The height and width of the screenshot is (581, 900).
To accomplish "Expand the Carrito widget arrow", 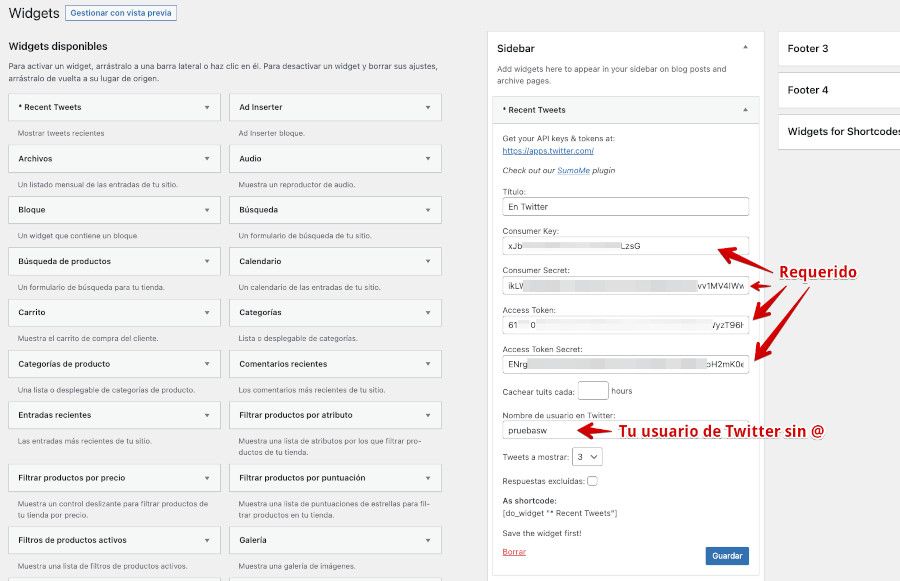I will point(207,312).
